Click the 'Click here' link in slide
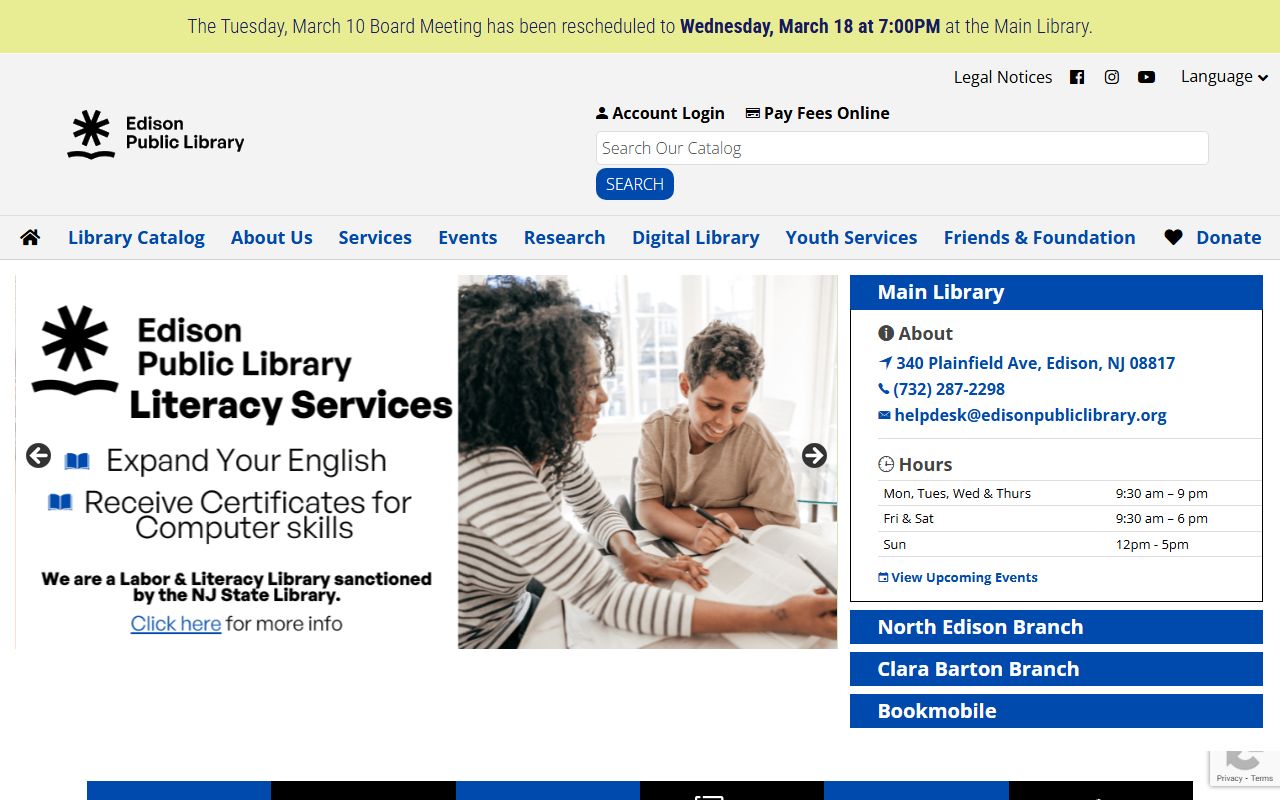1280x800 pixels. 176,623
